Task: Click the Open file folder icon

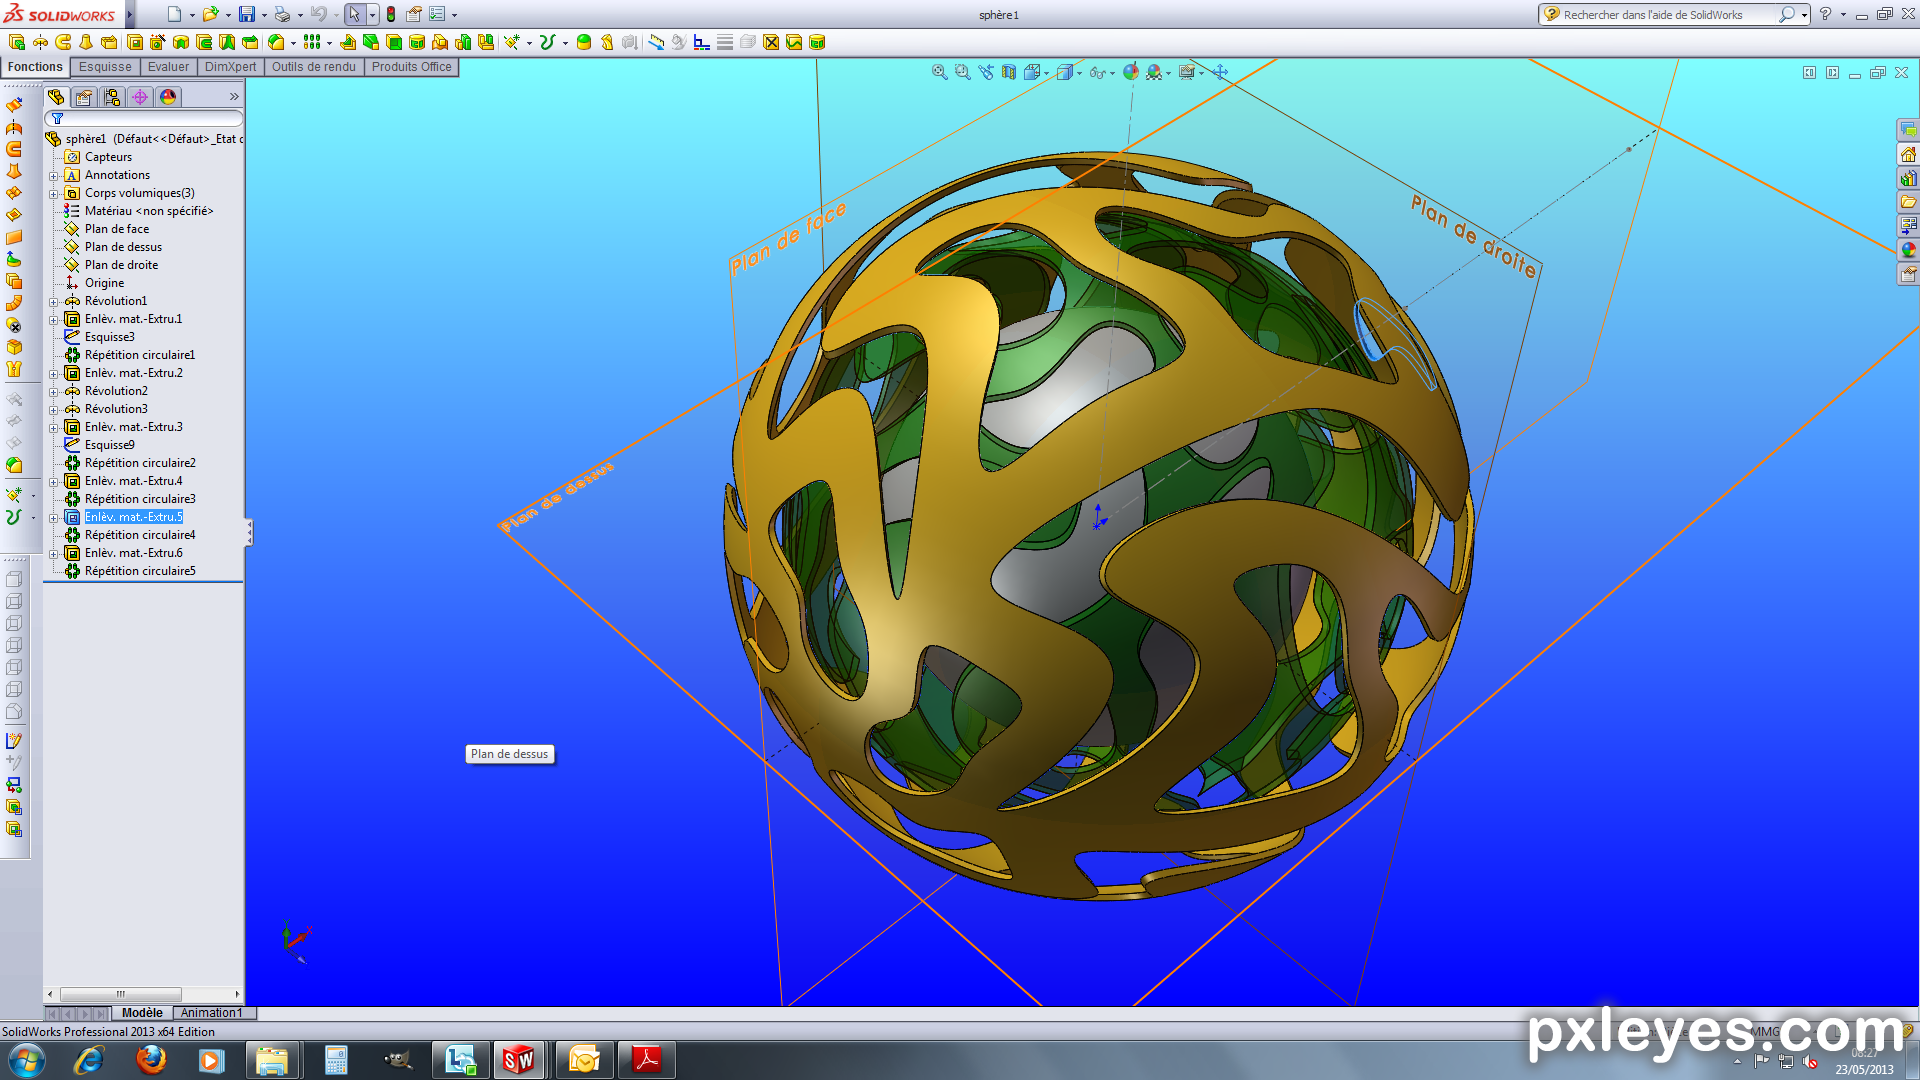Action: click(x=210, y=14)
